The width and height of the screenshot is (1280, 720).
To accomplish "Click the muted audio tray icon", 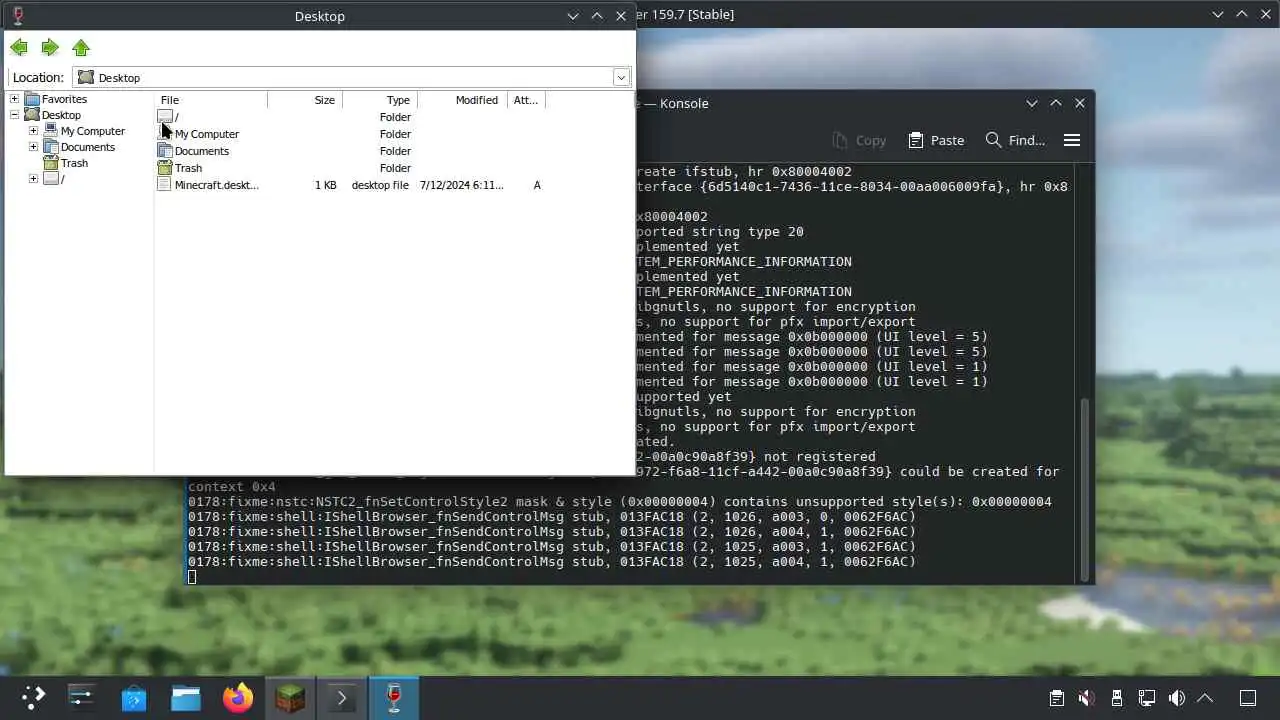I will click(x=1087, y=698).
